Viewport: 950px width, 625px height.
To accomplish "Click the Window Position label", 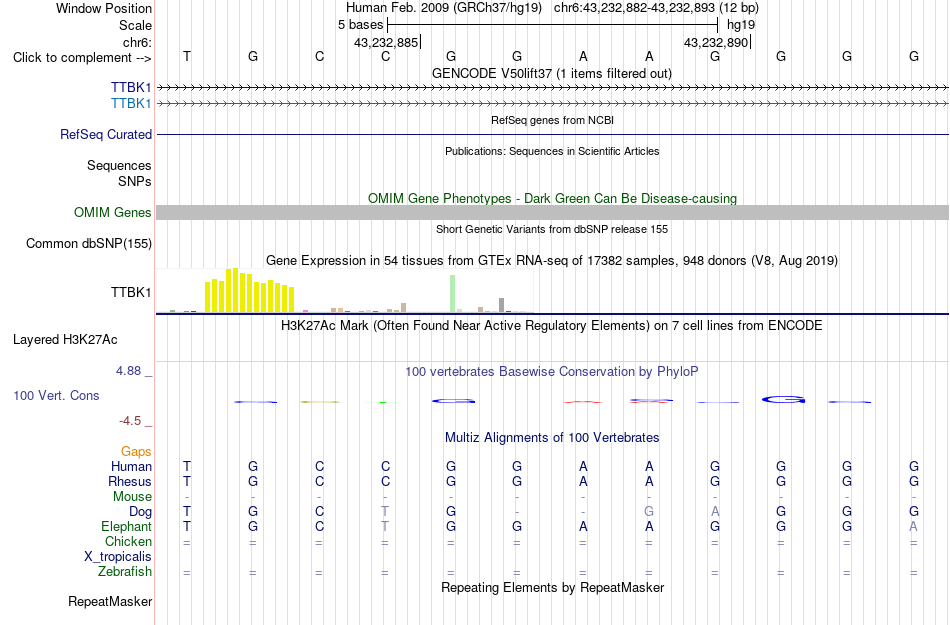I will [104, 8].
